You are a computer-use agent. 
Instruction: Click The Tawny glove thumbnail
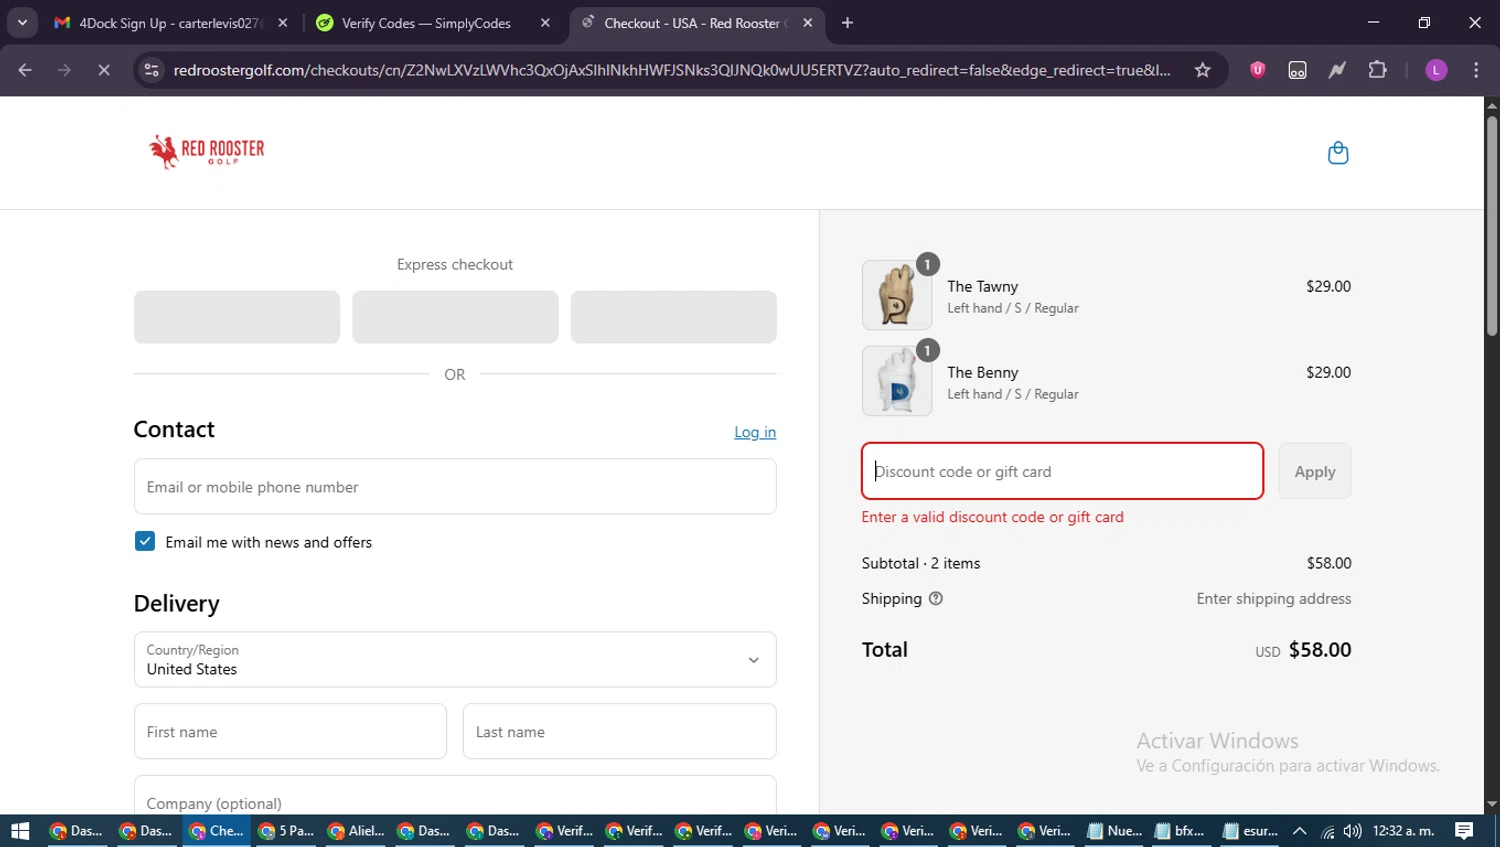897,295
